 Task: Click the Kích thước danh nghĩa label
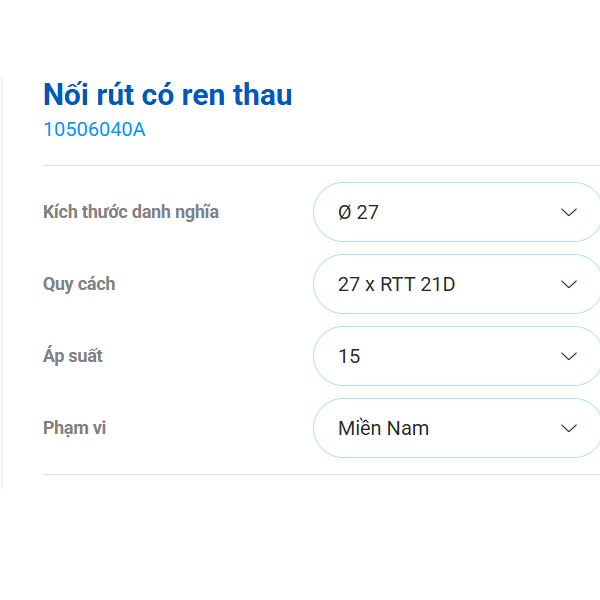click(131, 212)
